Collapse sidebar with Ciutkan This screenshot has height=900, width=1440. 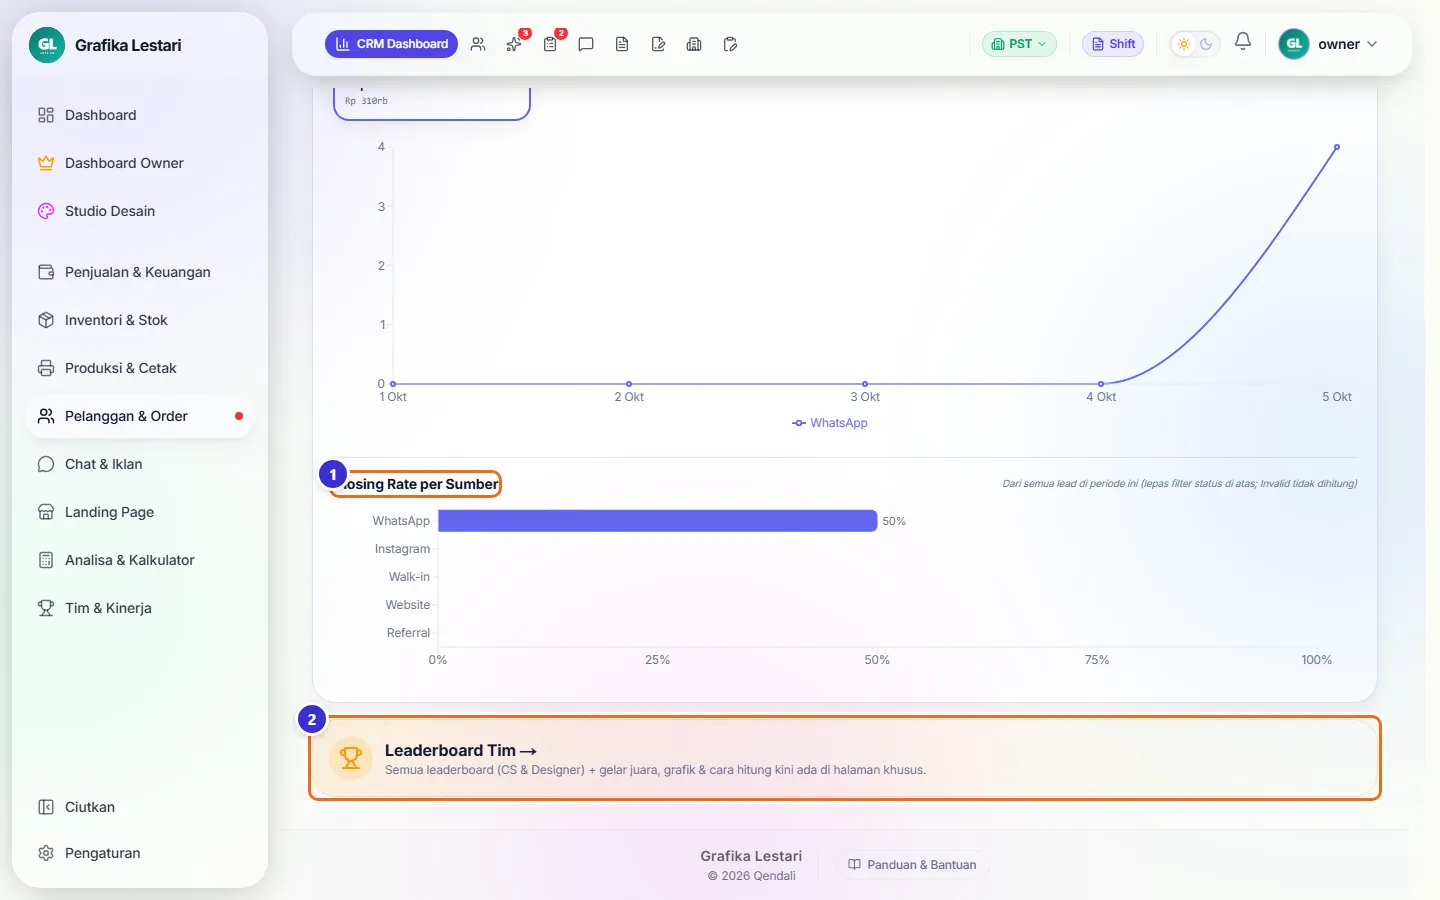tap(140, 807)
